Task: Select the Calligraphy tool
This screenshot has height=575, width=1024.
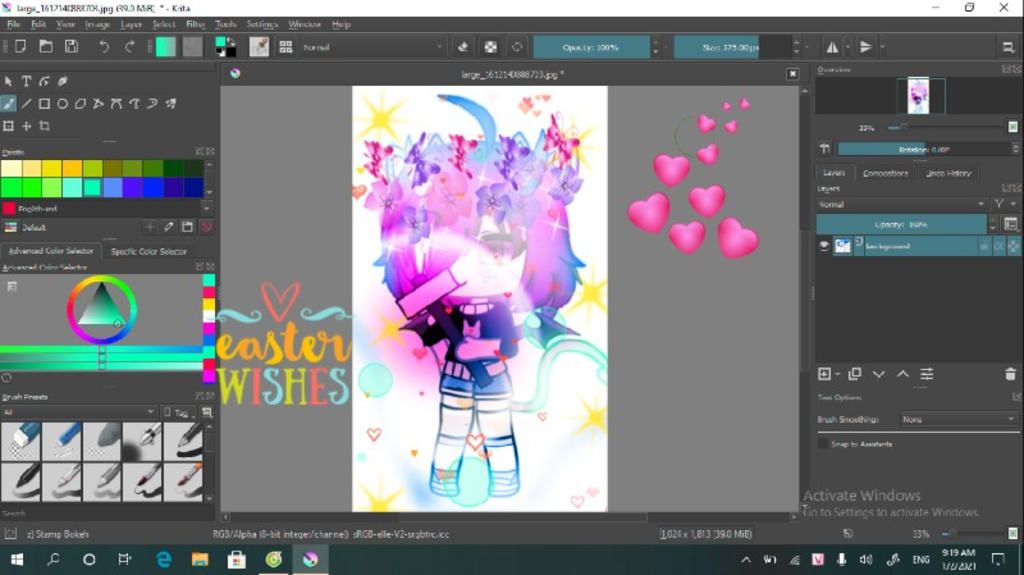Action: pyautogui.click(x=63, y=81)
